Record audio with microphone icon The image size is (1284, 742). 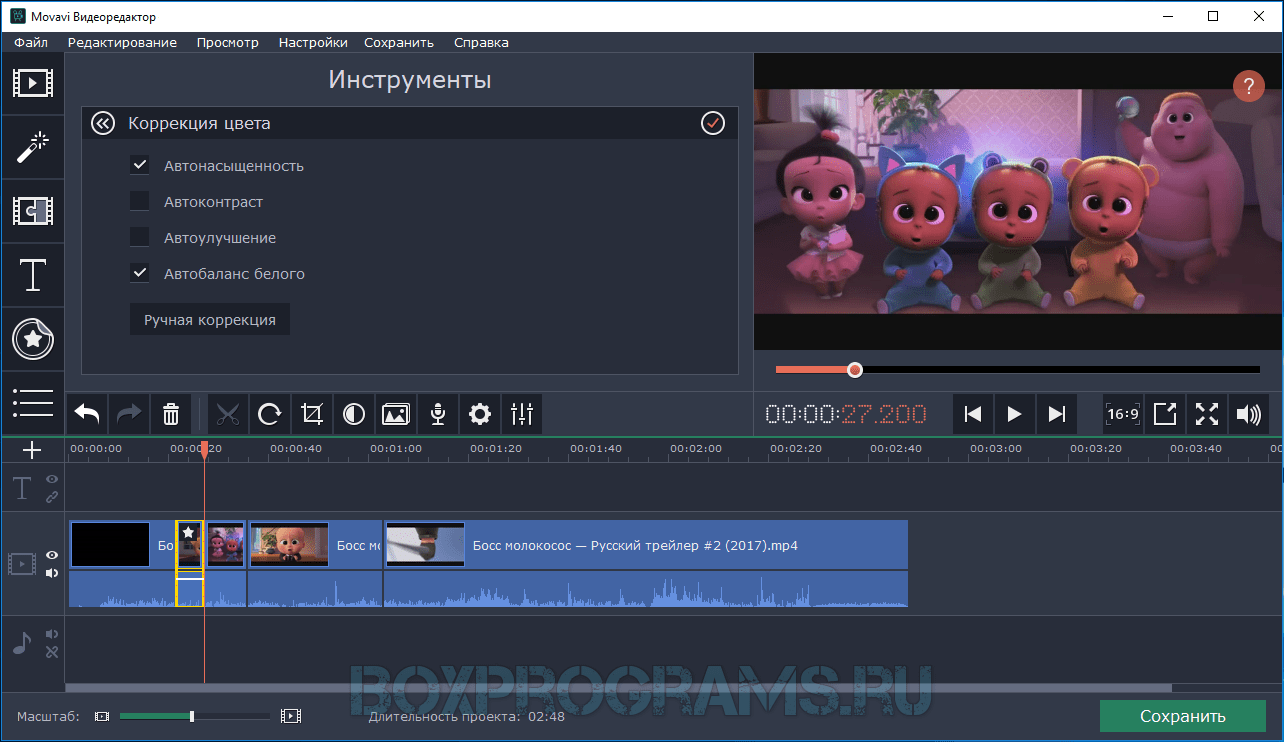[438, 413]
